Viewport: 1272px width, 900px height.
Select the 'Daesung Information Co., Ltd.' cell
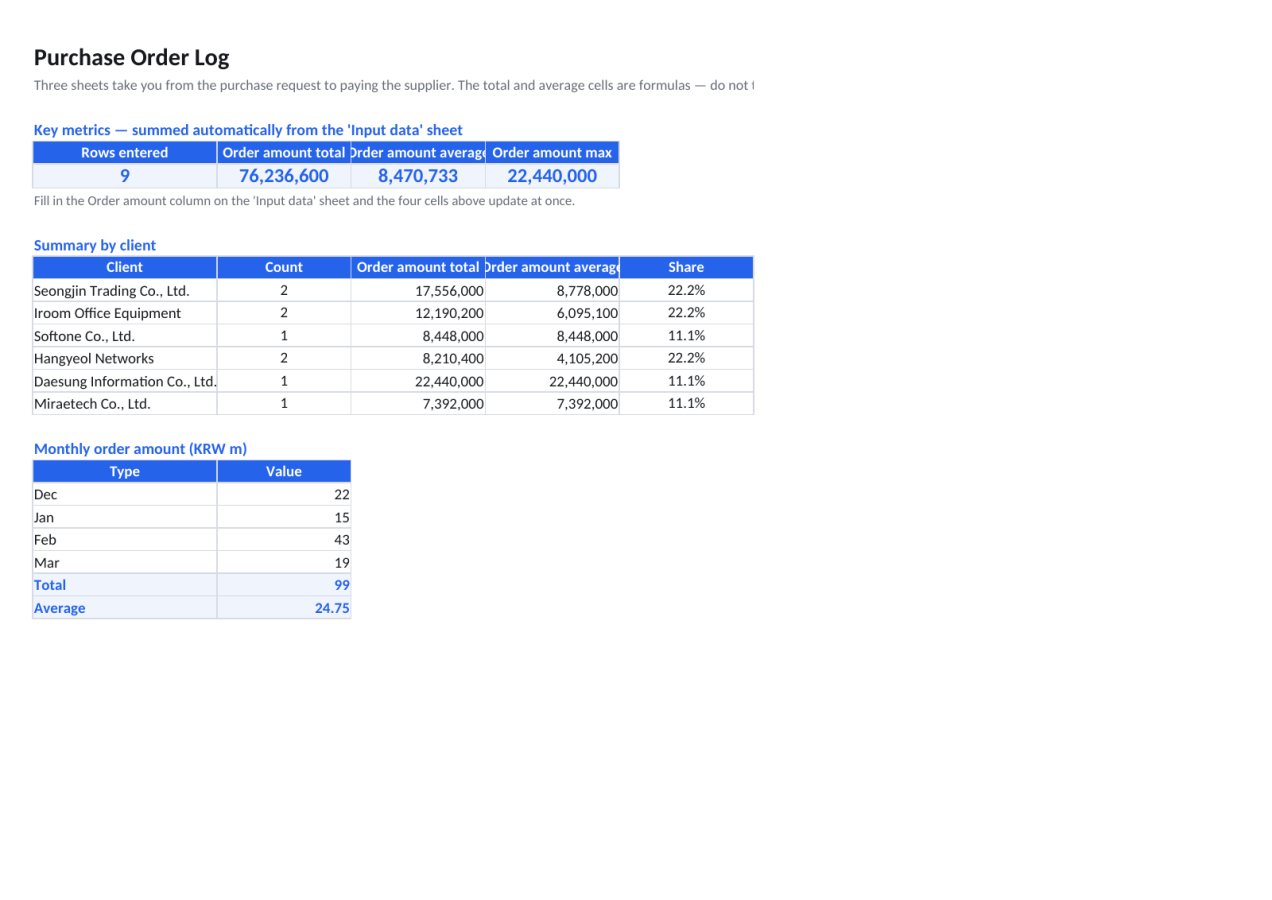pos(125,381)
